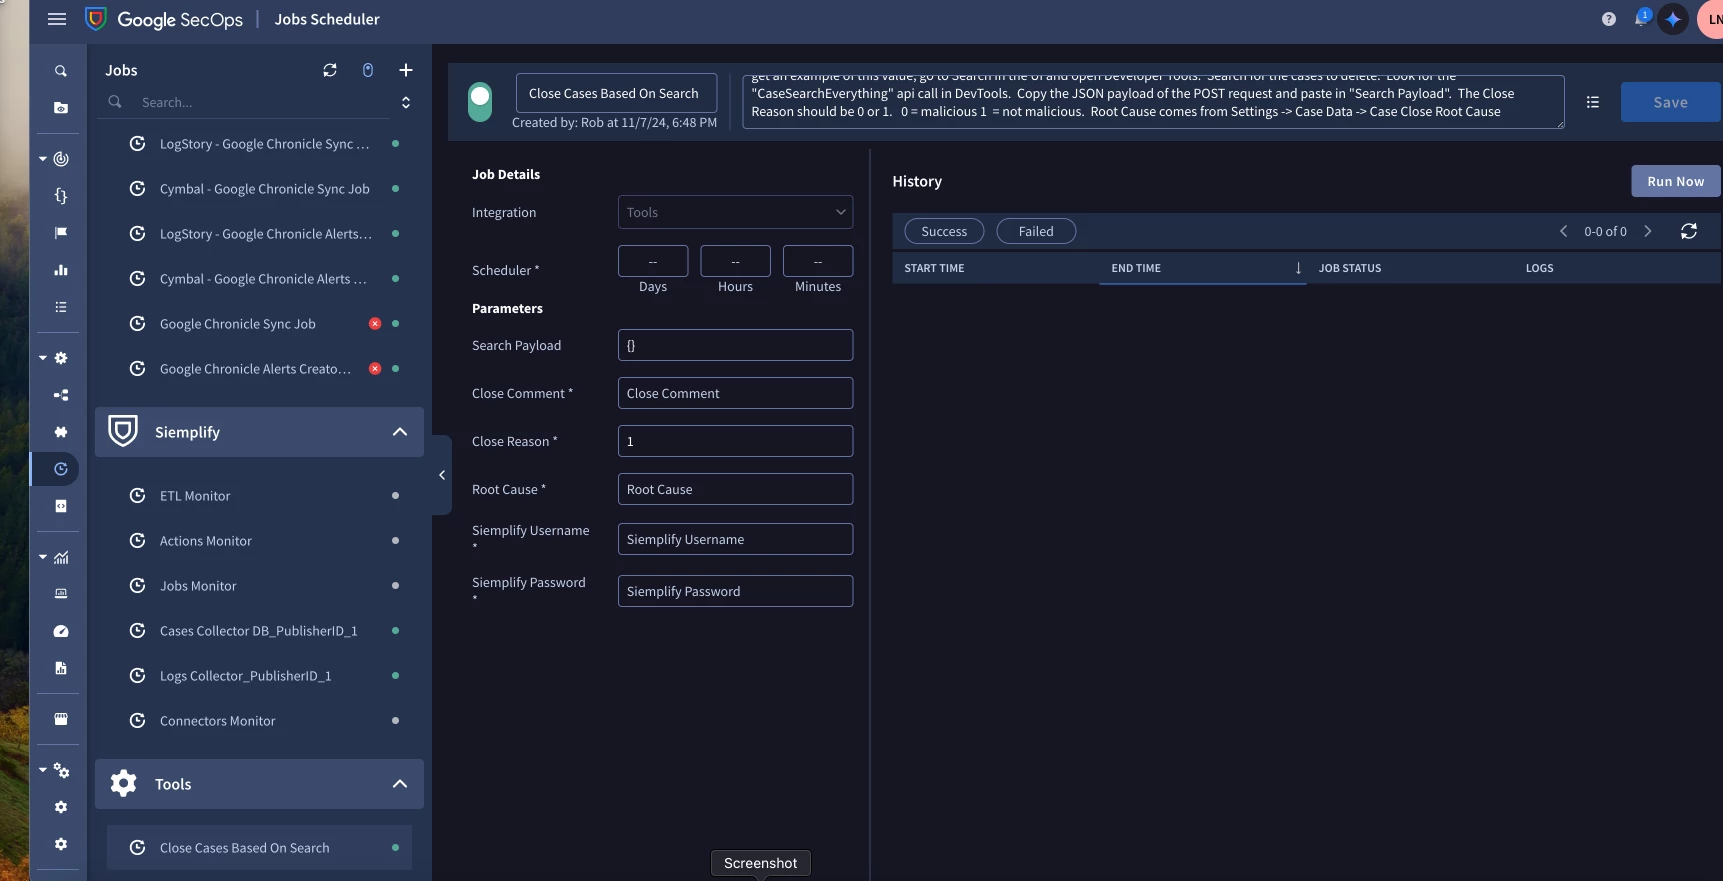Open the Gemini sparkle assistant icon
This screenshot has height=881, width=1723.
click(x=1673, y=19)
